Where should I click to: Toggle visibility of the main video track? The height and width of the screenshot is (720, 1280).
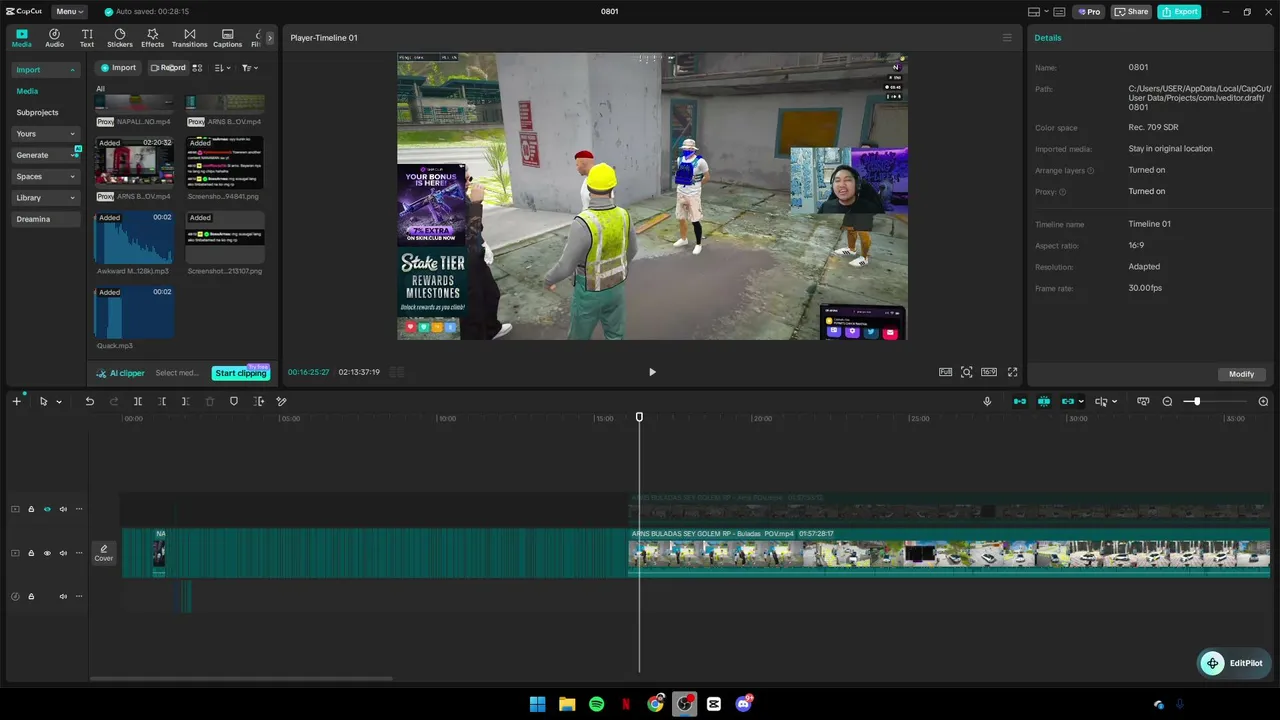pos(47,553)
